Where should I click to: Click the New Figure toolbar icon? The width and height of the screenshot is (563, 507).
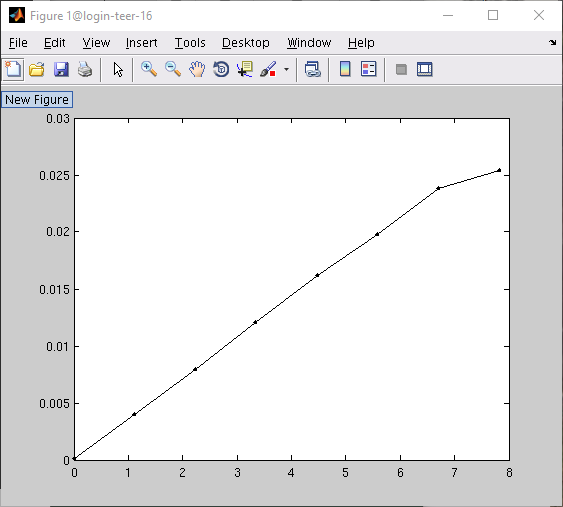(x=13, y=69)
